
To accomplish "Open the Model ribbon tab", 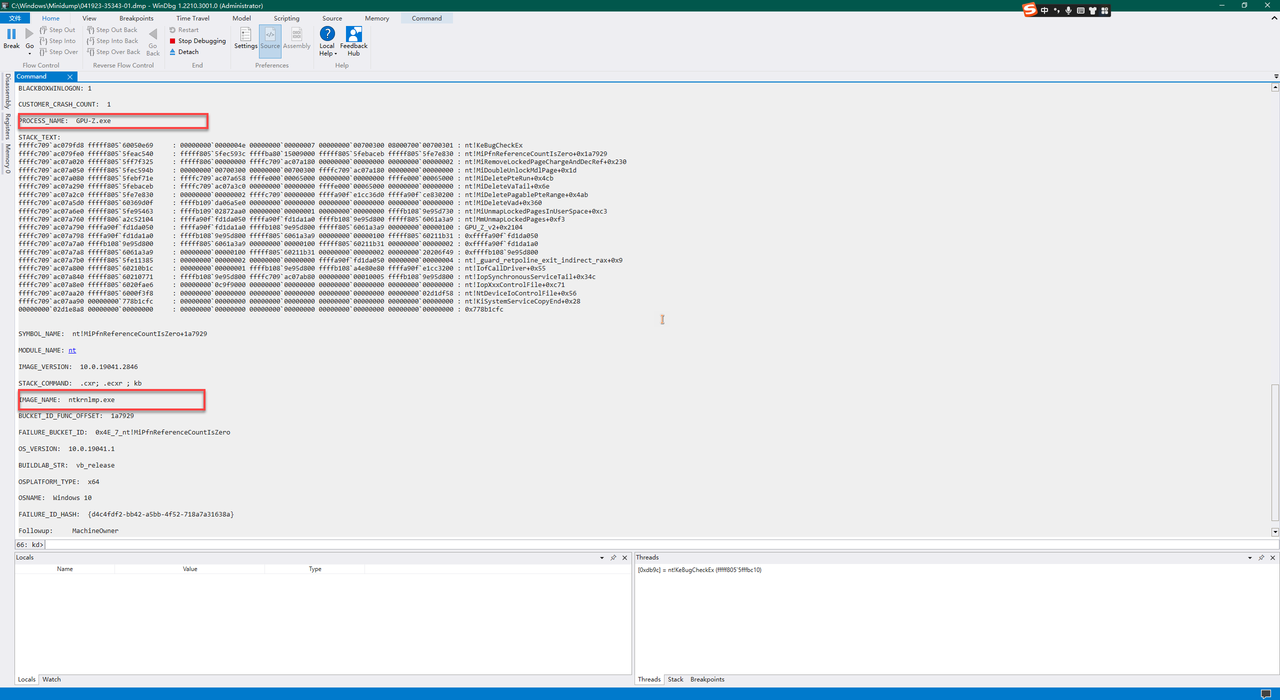I will point(242,18).
